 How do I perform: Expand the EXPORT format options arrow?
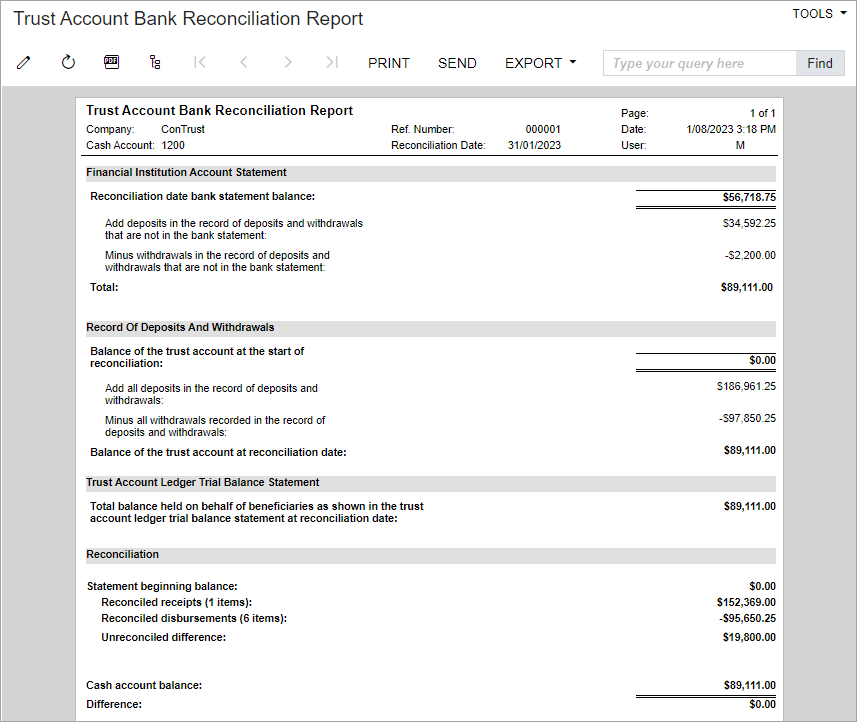572,62
